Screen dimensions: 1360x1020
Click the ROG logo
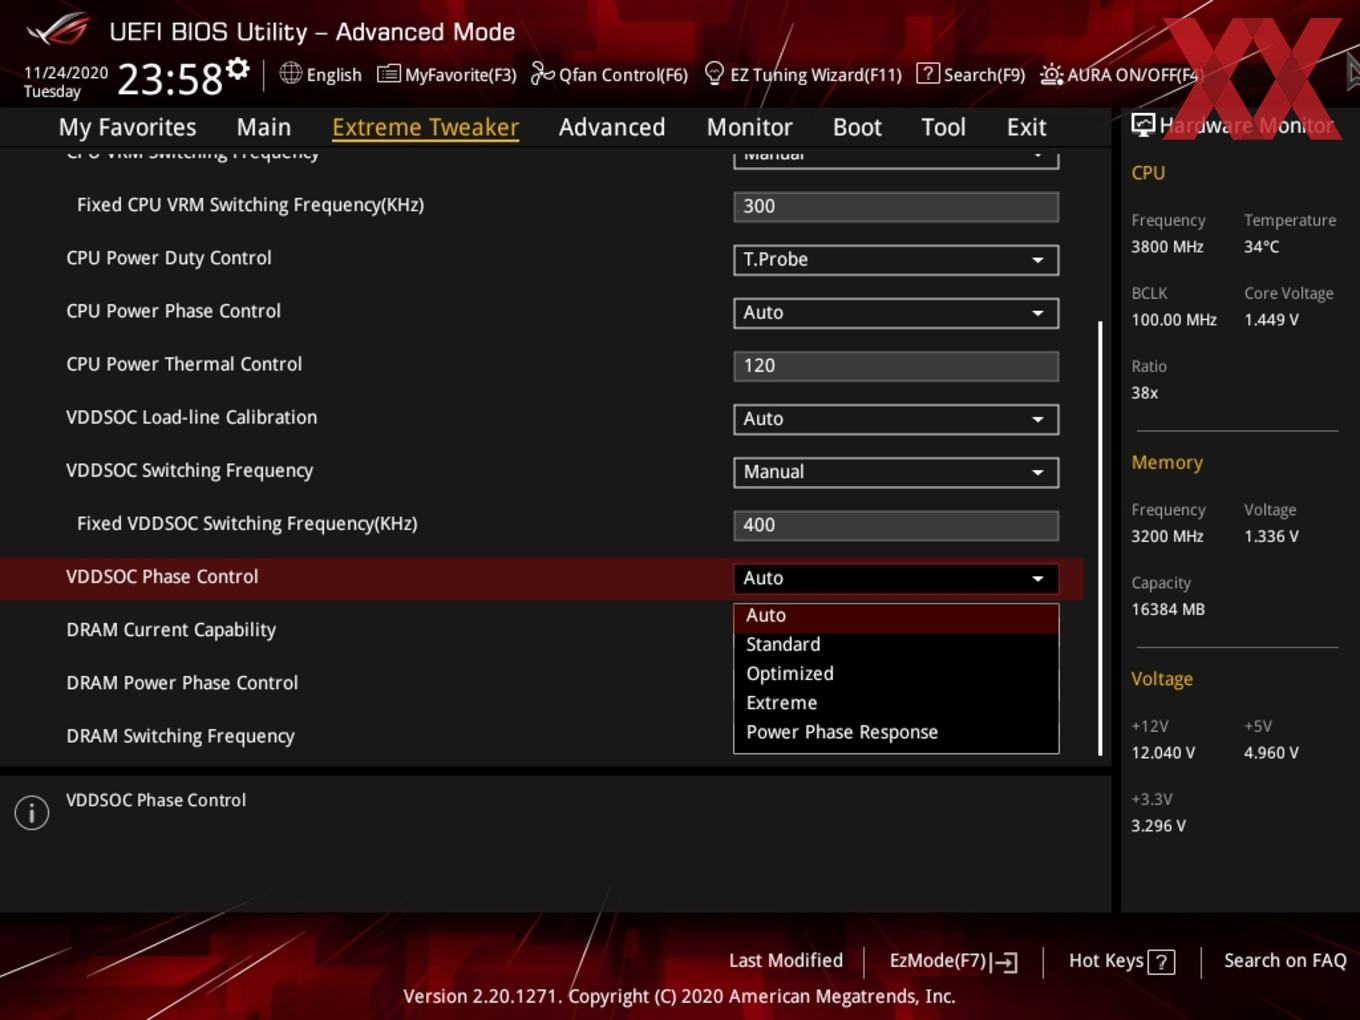58,30
